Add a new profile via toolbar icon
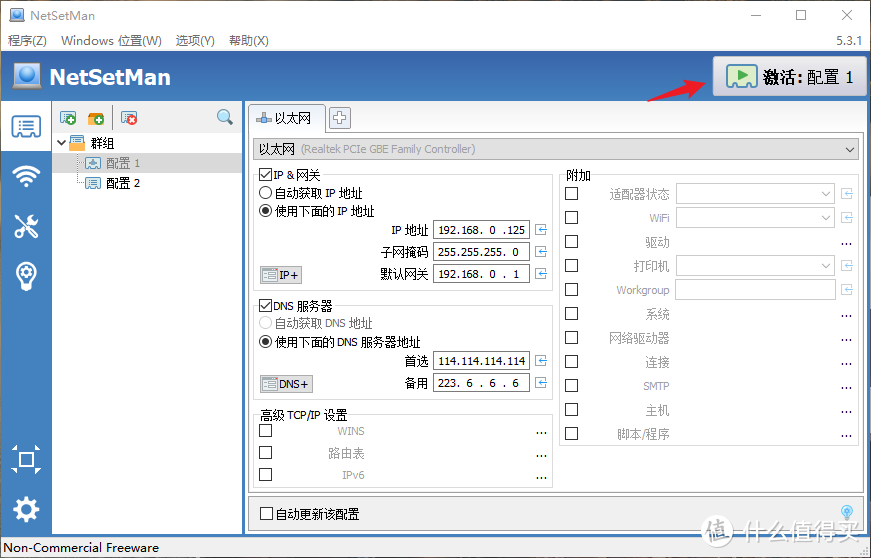The width and height of the screenshot is (871, 558). tap(68, 118)
